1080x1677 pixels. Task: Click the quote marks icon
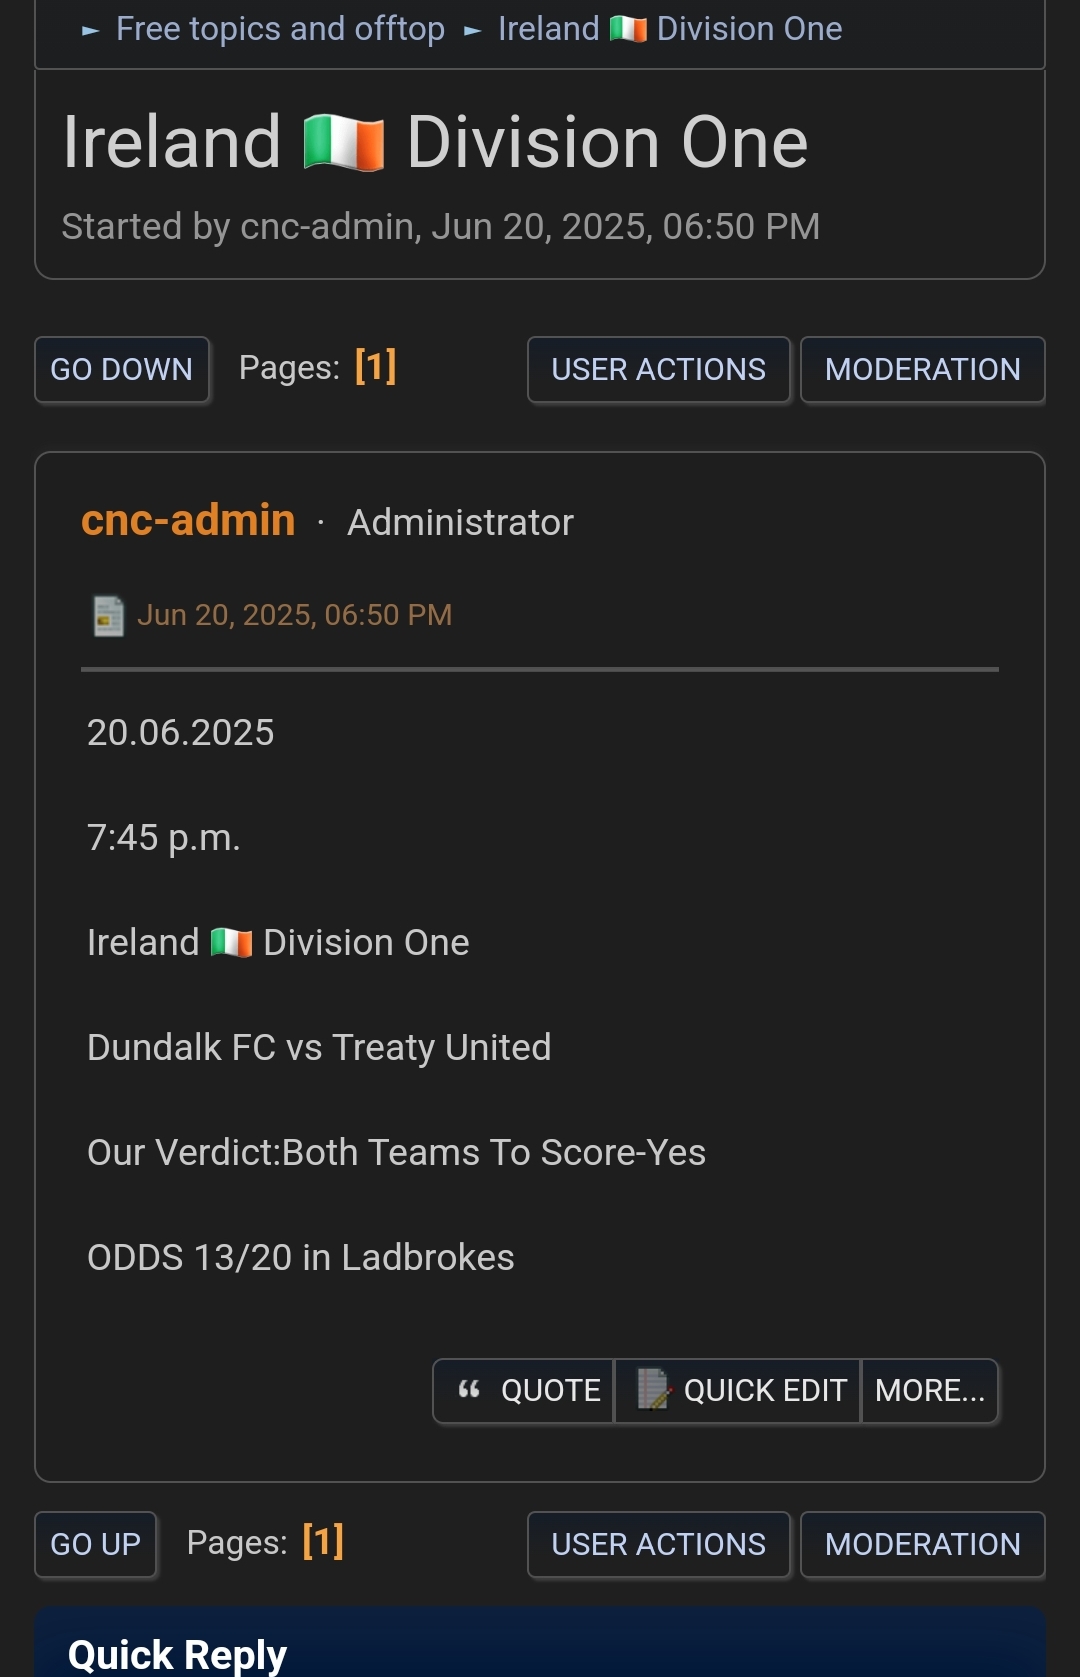pos(469,1389)
